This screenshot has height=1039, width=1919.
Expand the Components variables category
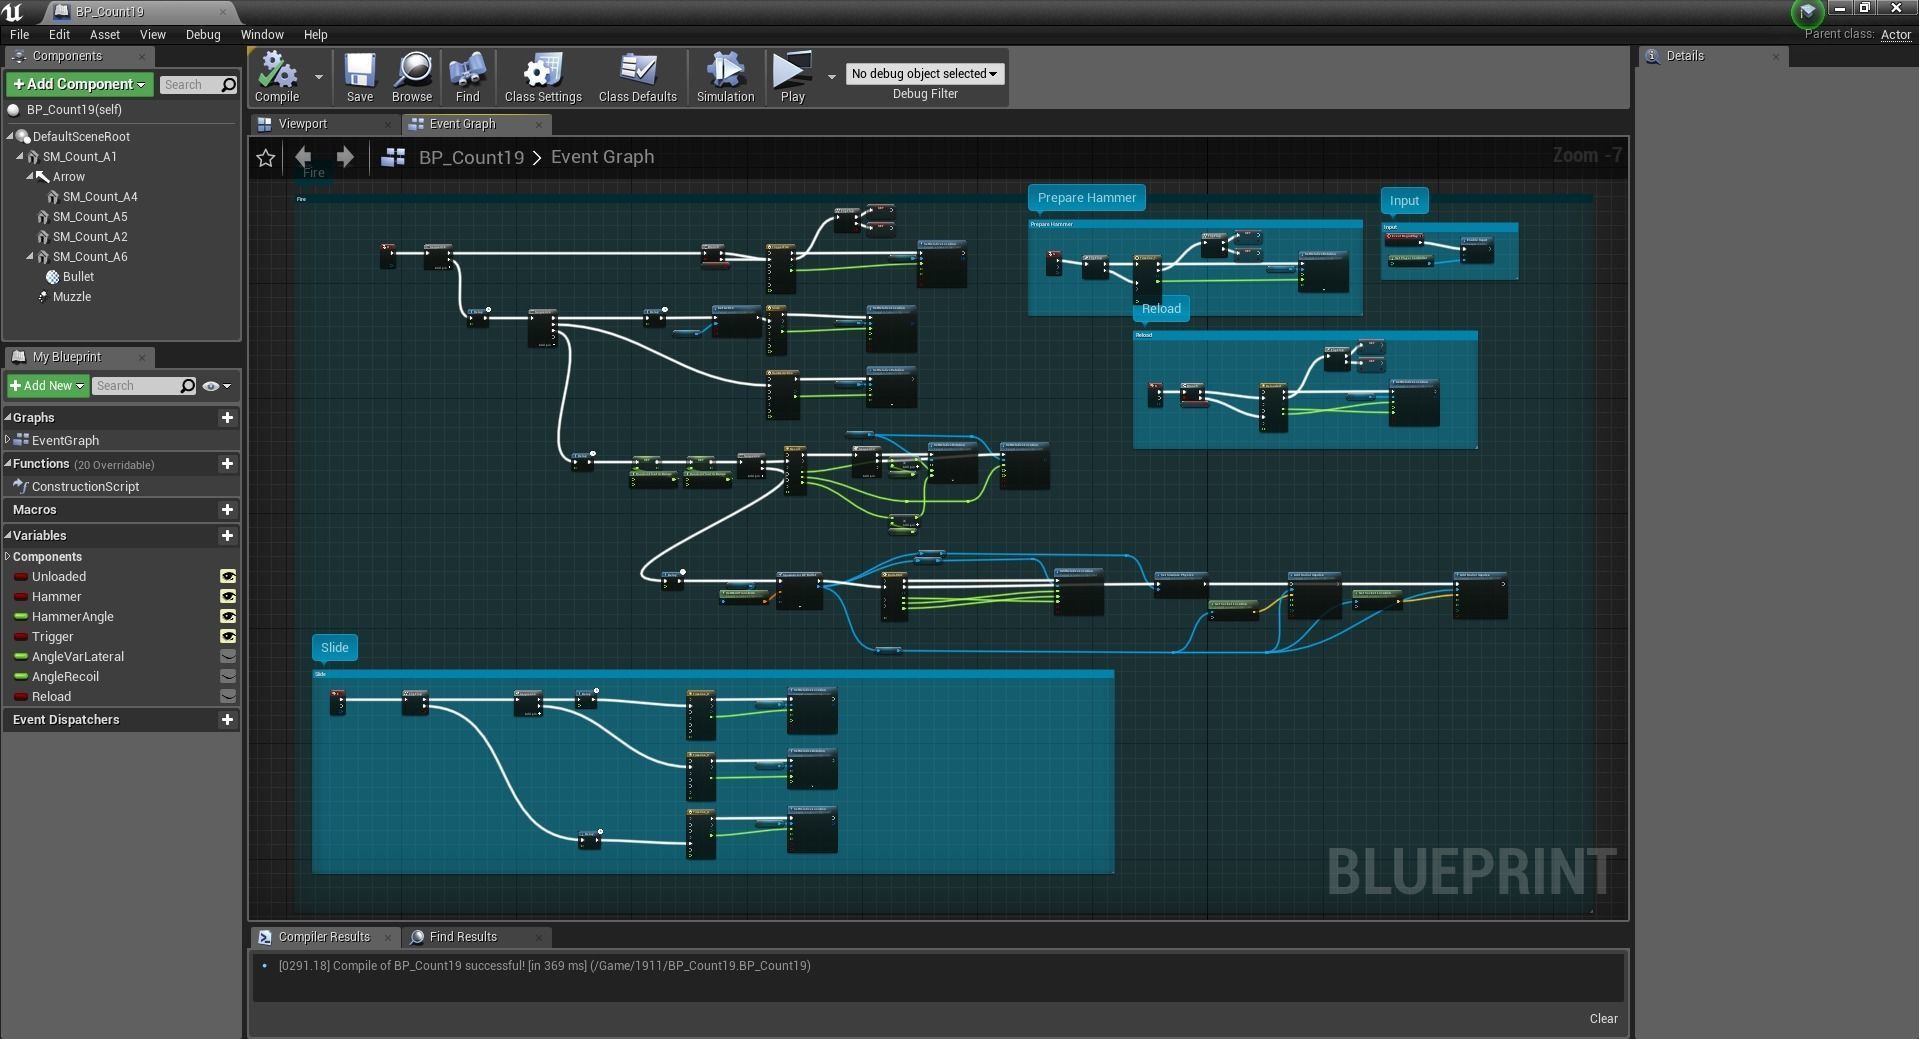click(x=8, y=557)
